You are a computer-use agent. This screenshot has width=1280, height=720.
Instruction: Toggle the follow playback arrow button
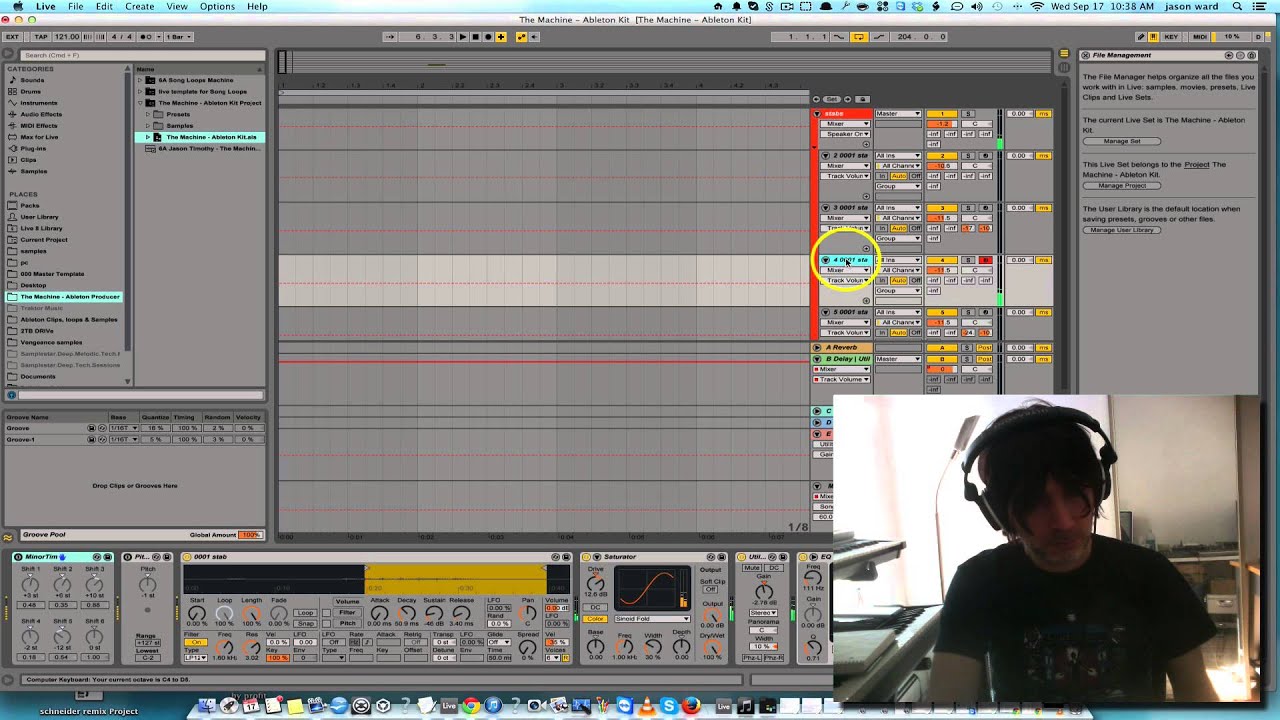coord(391,37)
